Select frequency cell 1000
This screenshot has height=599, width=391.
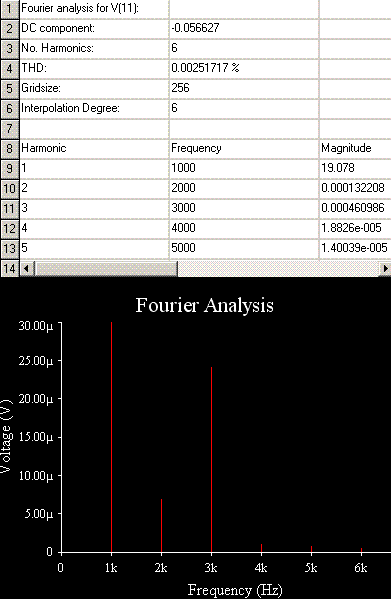coord(244,168)
